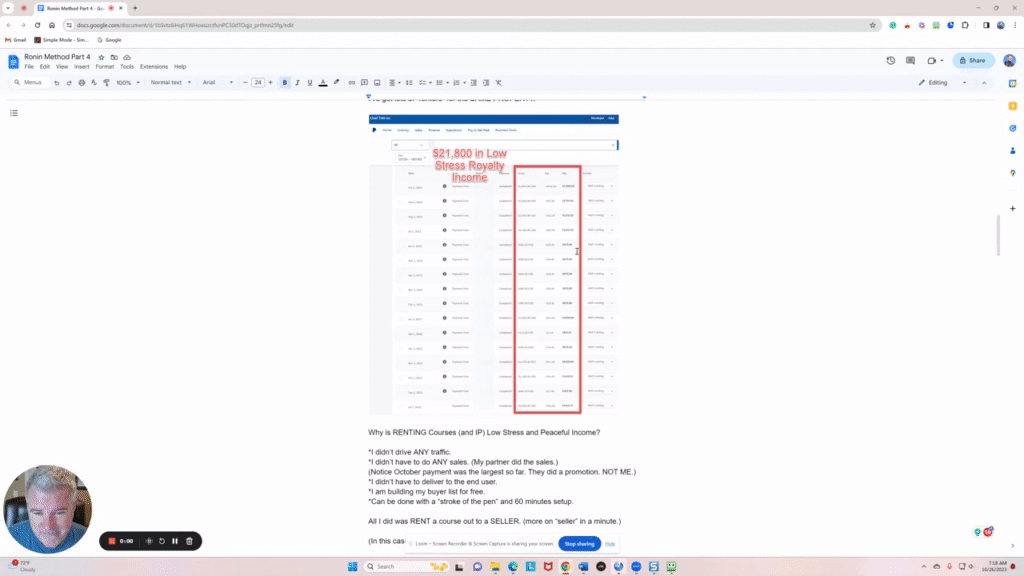Get add-ons with plus icon

coord(1013,208)
